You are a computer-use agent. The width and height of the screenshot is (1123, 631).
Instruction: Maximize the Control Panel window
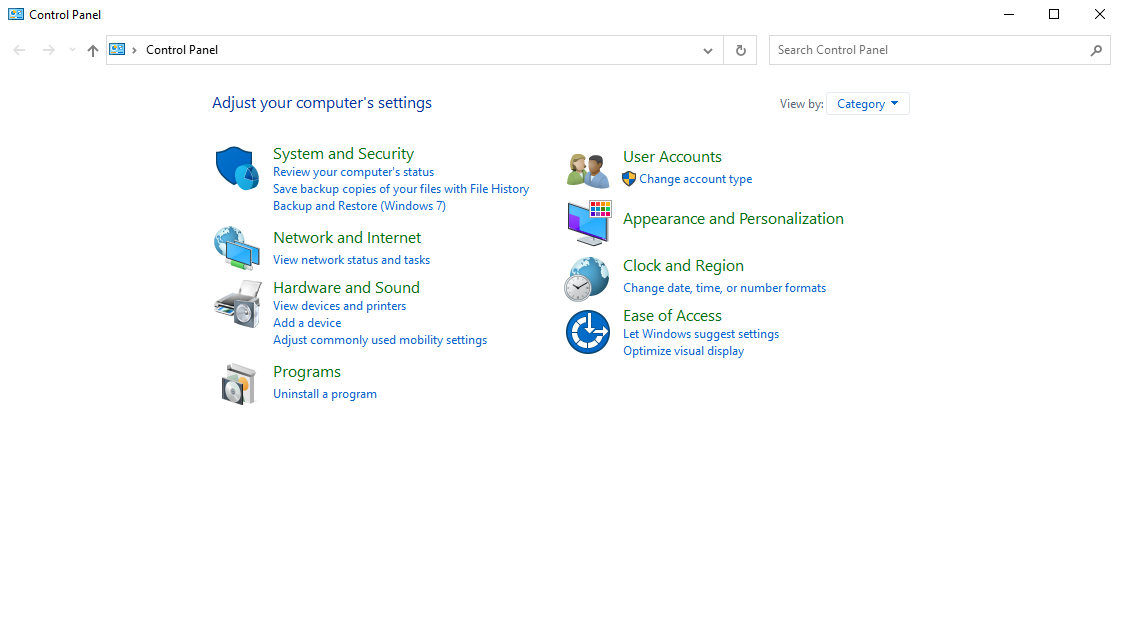pyautogui.click(x=1054, y=14)
